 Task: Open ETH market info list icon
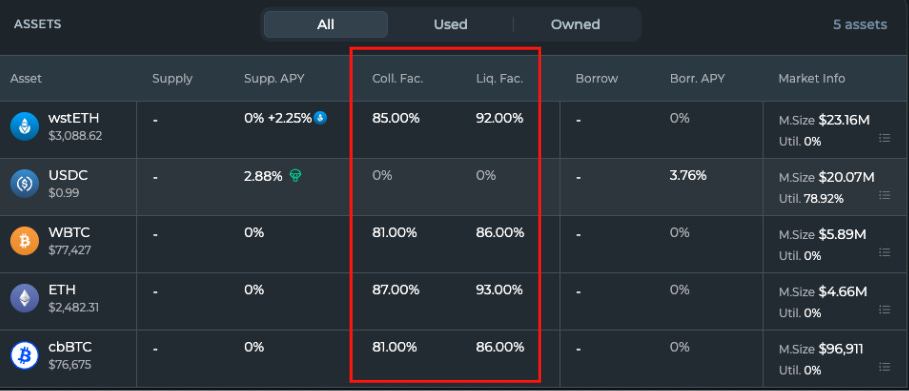884,310
